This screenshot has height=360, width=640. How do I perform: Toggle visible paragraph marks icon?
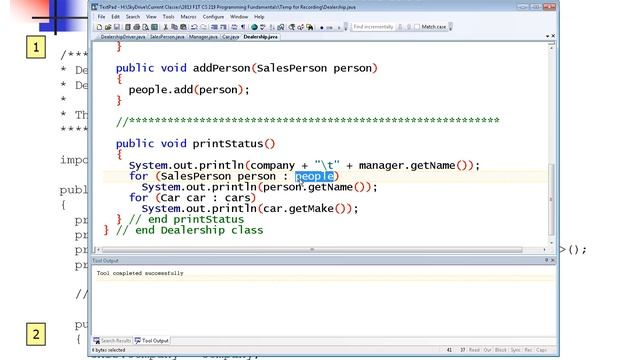[243, 27]
